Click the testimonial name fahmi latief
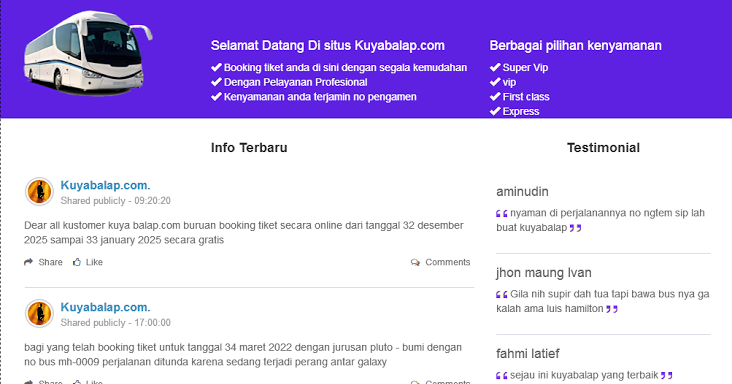 click(x=528, y=354)
